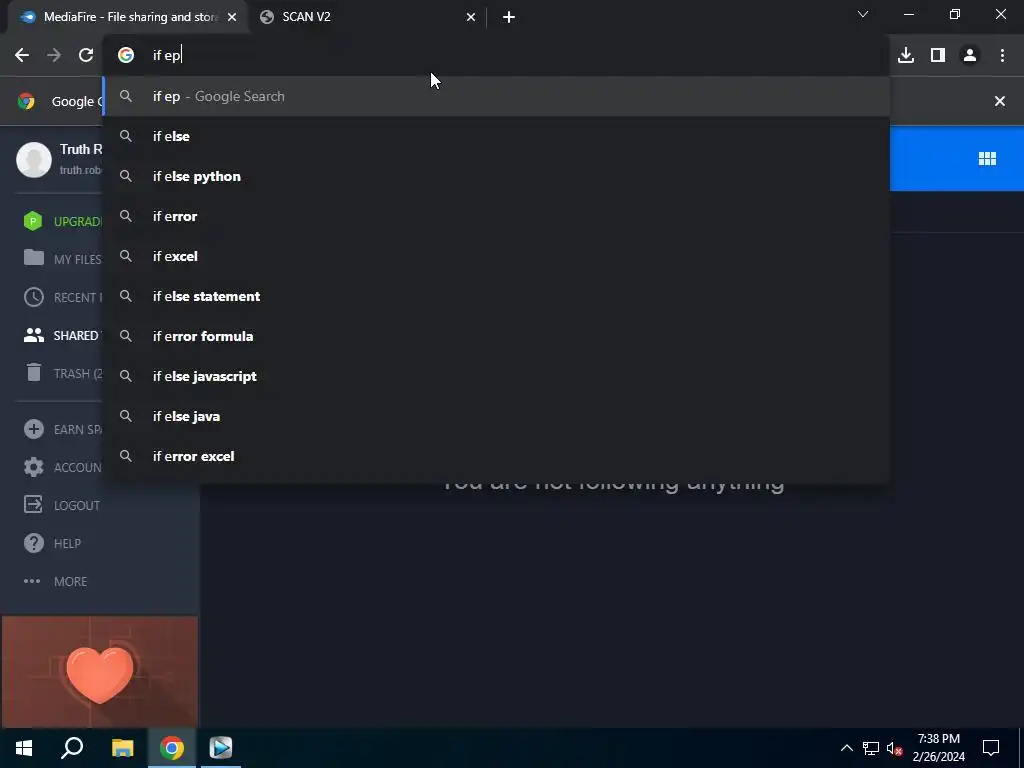Switch to the SCAN V2 tab
This screenshot has height=768, width=1024.
pyautogui.click(x=367, y=17)
